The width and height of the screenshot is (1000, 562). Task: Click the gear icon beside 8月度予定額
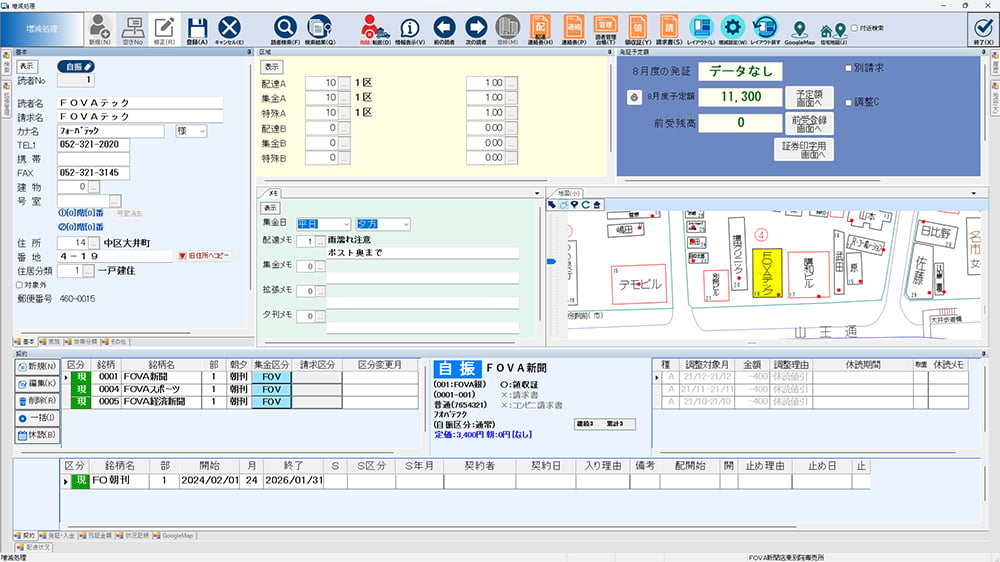pyautogui.click(x=634, y=98)
